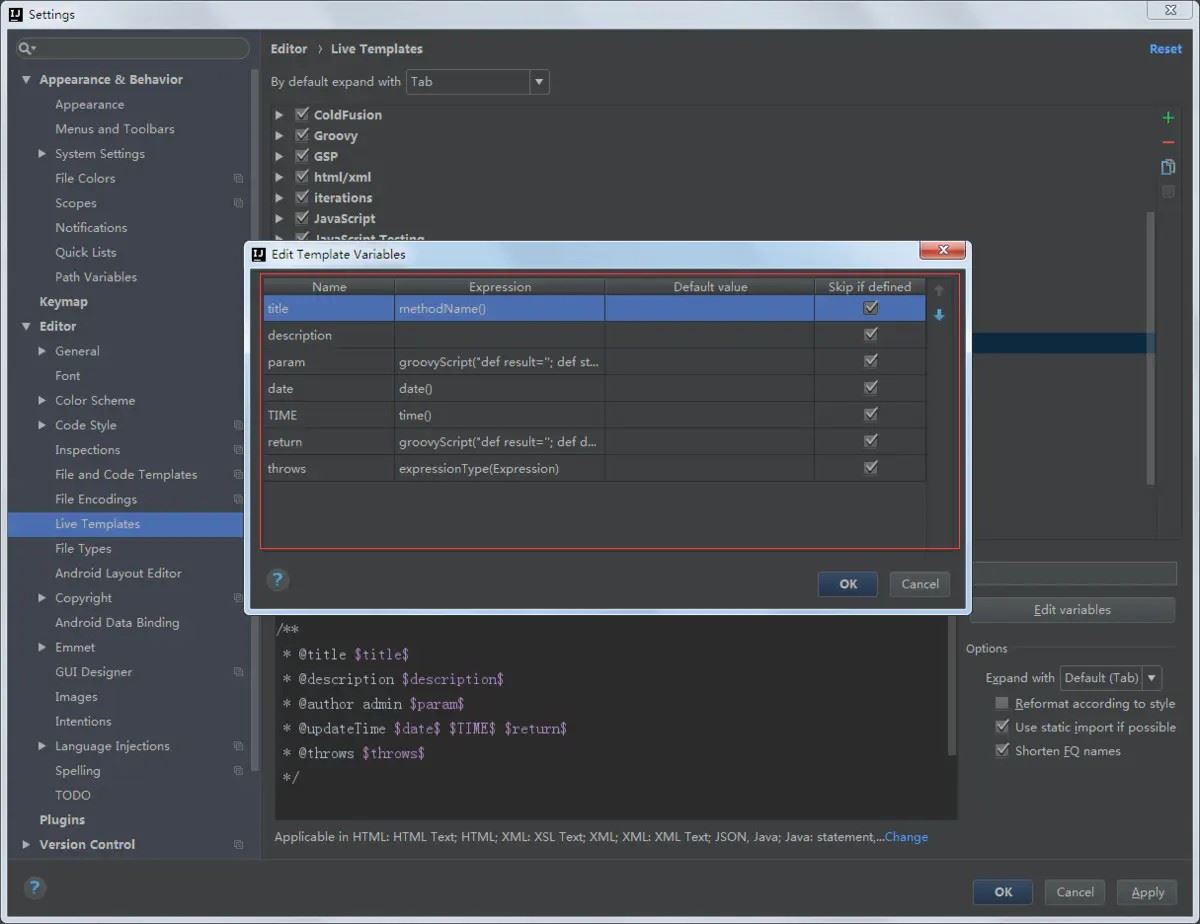Uncheck the Groovy template group checkbox
Viewport: 1200px width, 924px height.
tap(301, 136)
